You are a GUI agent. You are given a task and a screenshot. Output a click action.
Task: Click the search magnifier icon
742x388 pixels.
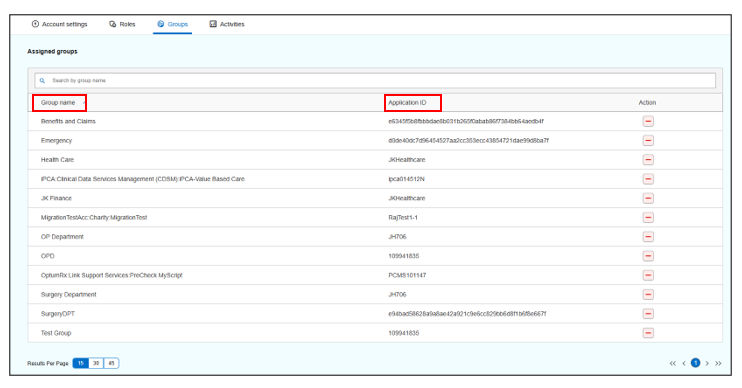tap(42, 81)
